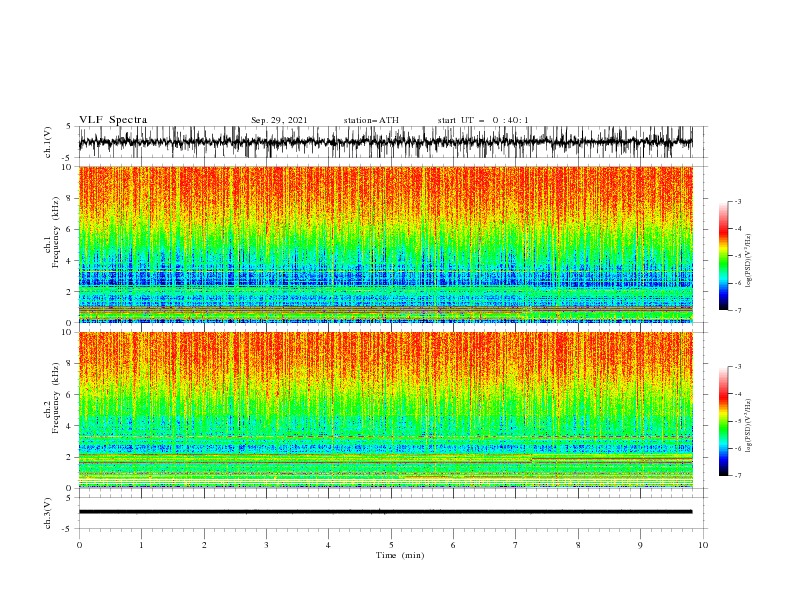Click the 'Time (min)' axis label

pyautogui.click(x=400, y=555)
